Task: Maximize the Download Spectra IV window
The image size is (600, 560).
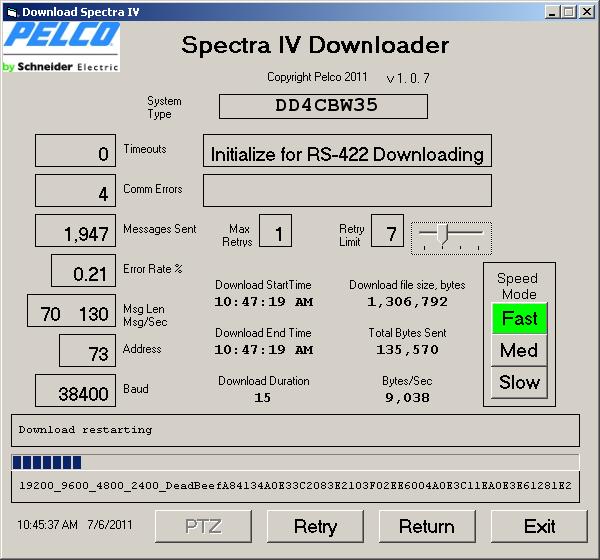Action: [569, 12]
